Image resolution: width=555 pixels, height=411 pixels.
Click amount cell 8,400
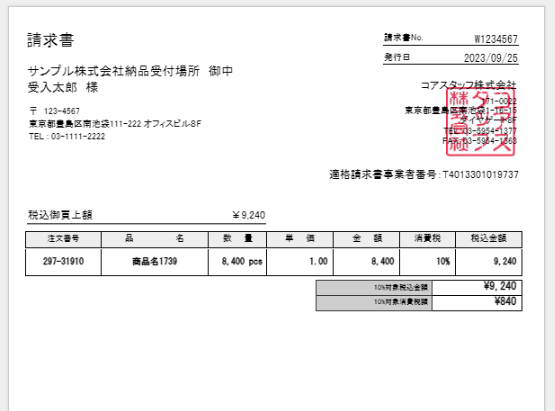point(366,262)
